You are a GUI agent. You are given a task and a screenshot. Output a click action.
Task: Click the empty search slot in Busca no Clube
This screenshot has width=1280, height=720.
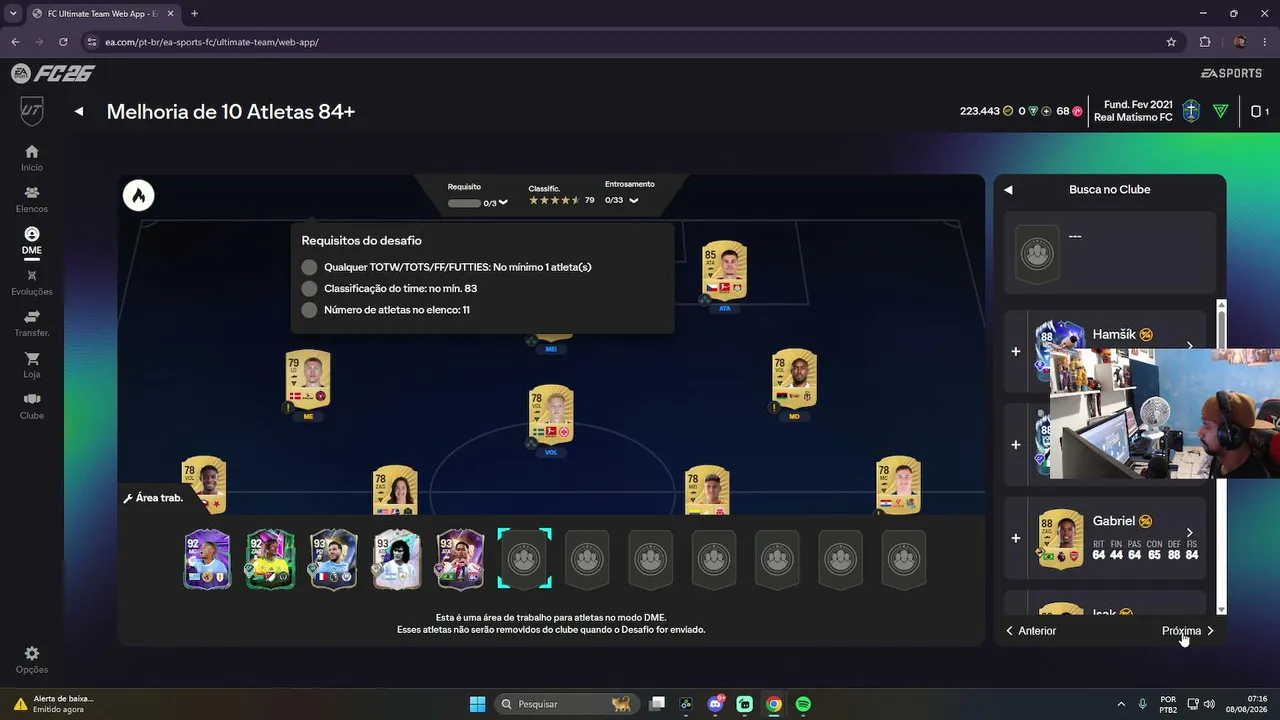1037,253
